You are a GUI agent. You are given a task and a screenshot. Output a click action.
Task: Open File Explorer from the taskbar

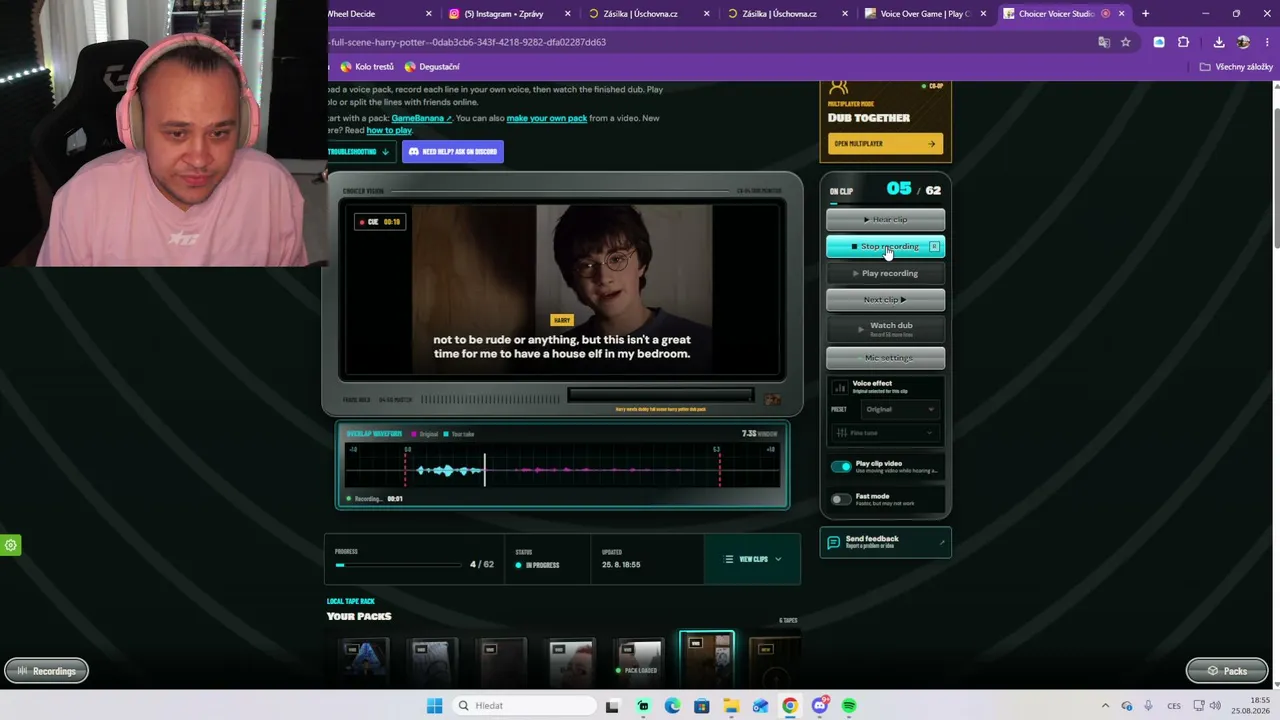[x=731, y=706]
